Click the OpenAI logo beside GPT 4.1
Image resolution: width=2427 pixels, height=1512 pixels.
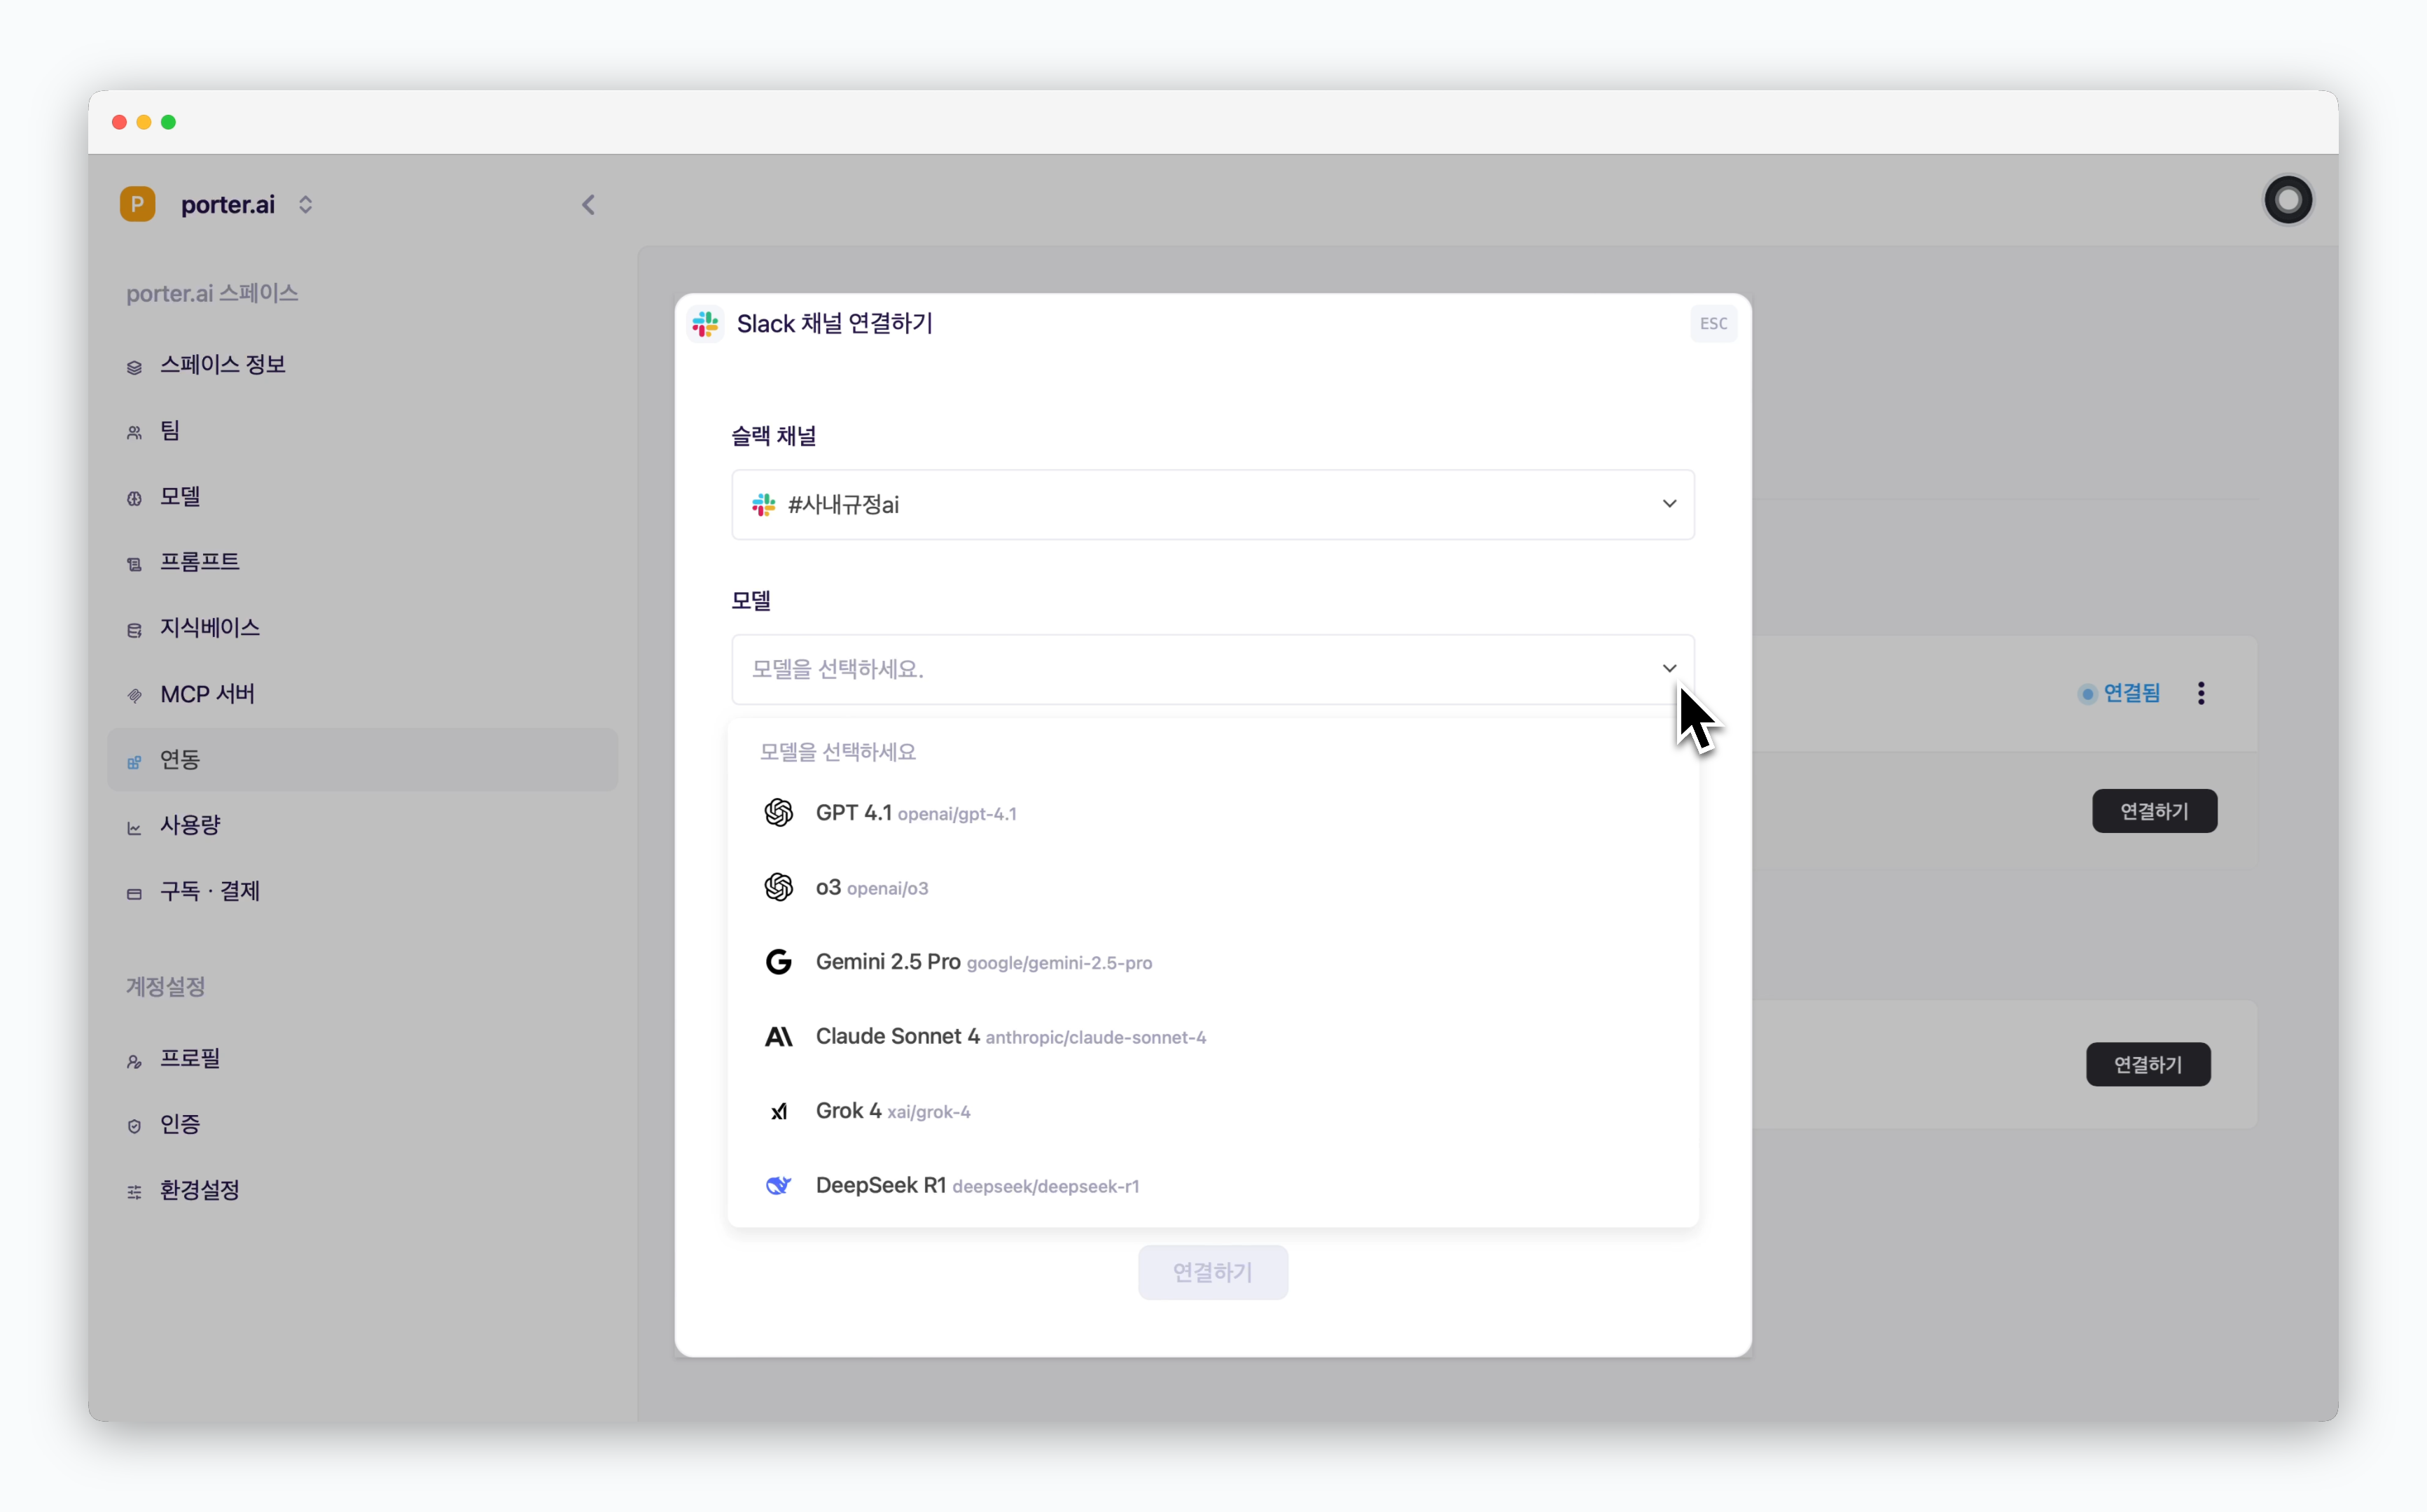click(x=778, y=813)
